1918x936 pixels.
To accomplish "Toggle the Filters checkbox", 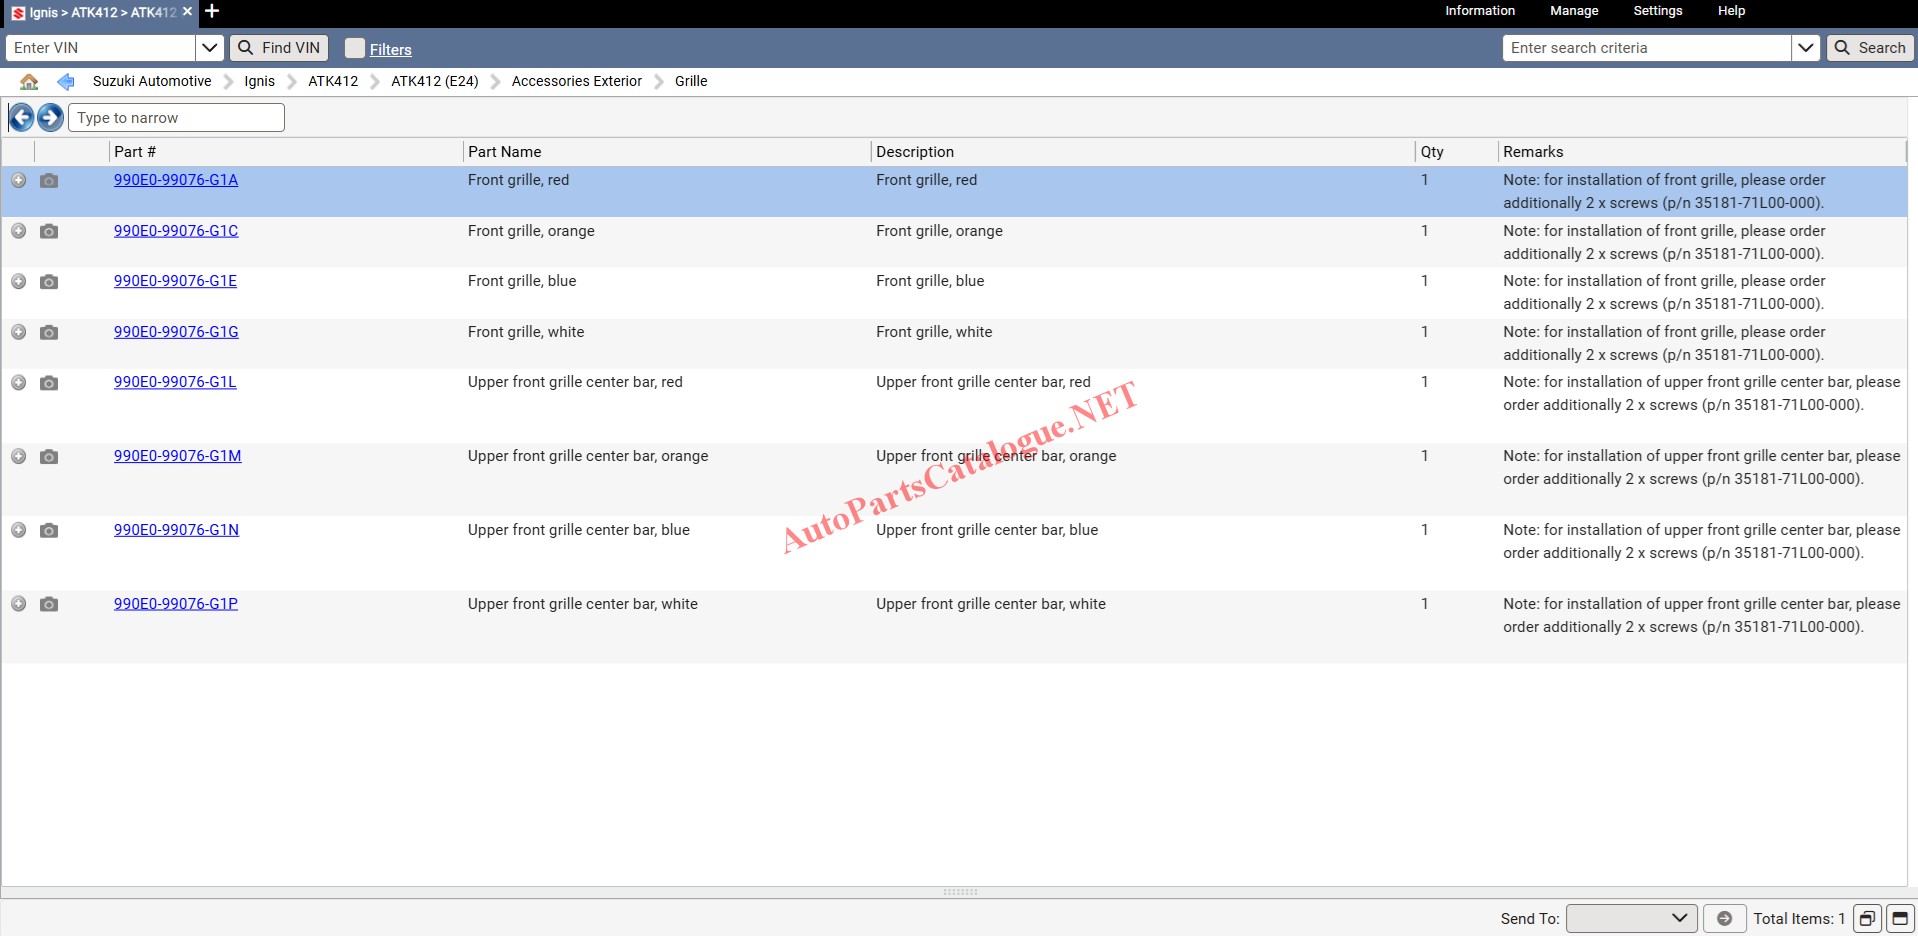I will click(x=355, y=48).
